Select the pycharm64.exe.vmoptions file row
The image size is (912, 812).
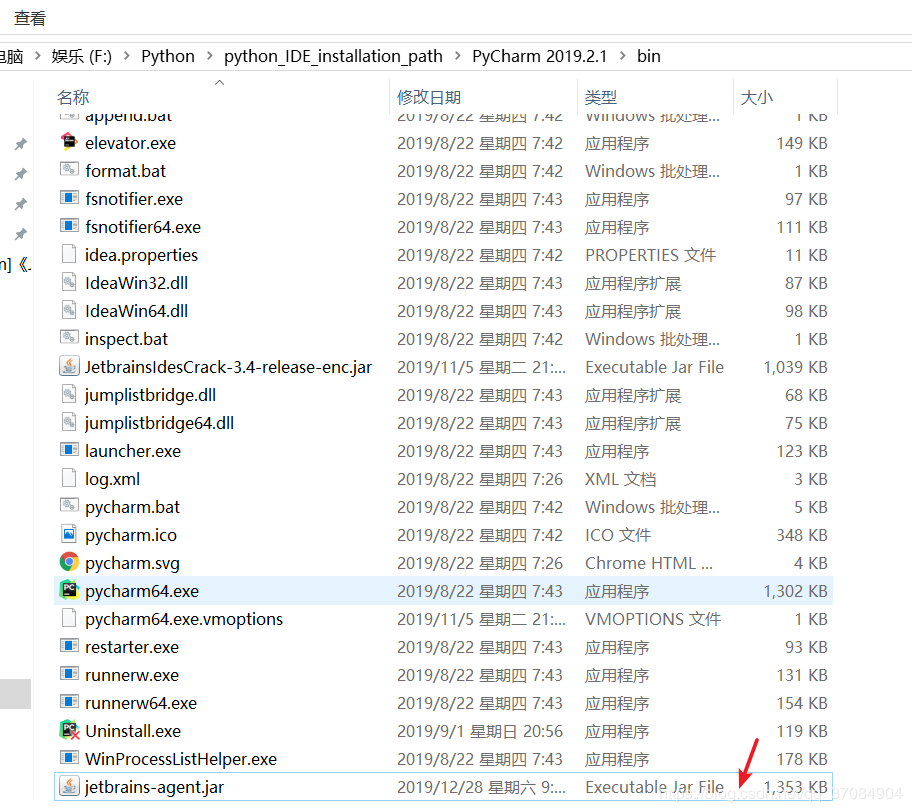point(443,619)
